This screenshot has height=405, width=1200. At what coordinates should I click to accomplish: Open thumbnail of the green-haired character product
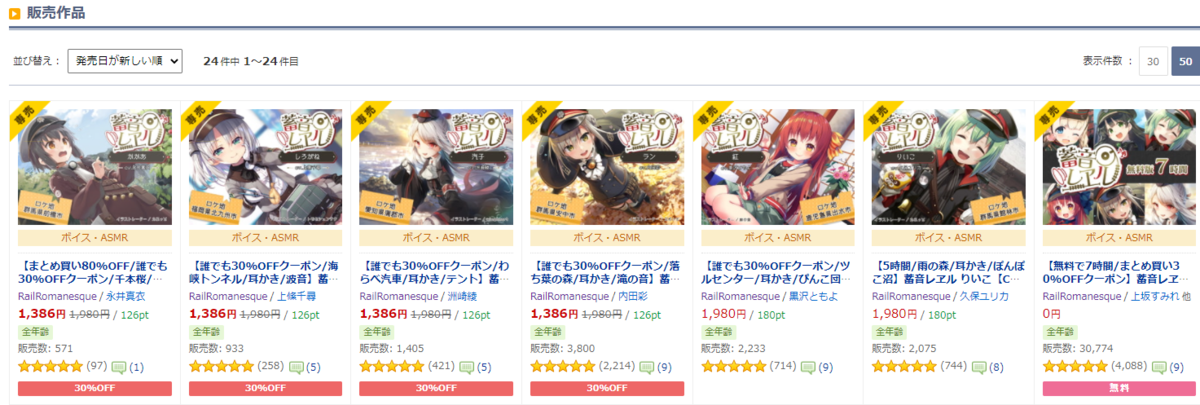pos(949,166)
